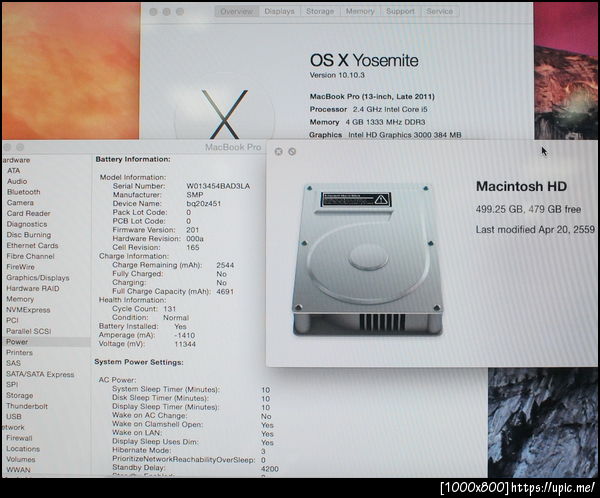600x498 pixels.
Task: Select ATA in the sidebar
Action: (x=14, y=170)
